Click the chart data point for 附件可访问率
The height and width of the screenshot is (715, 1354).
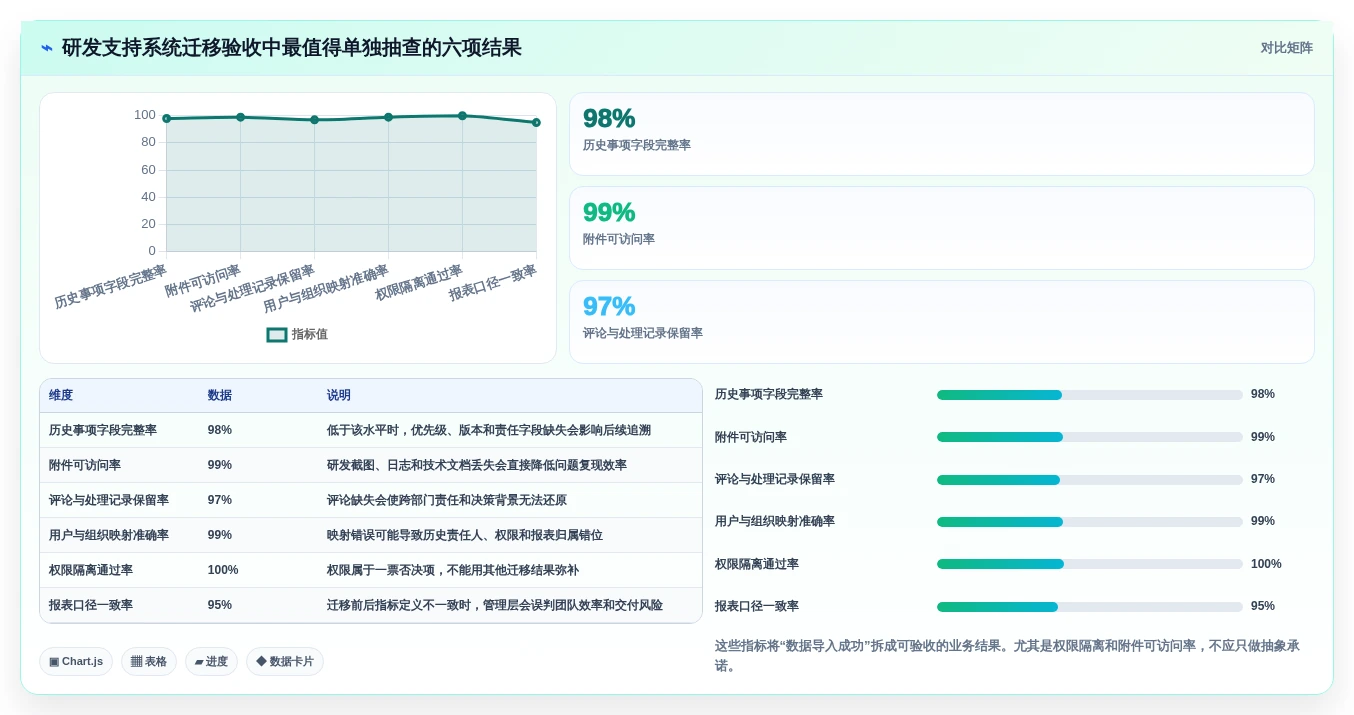pos(241,117)
